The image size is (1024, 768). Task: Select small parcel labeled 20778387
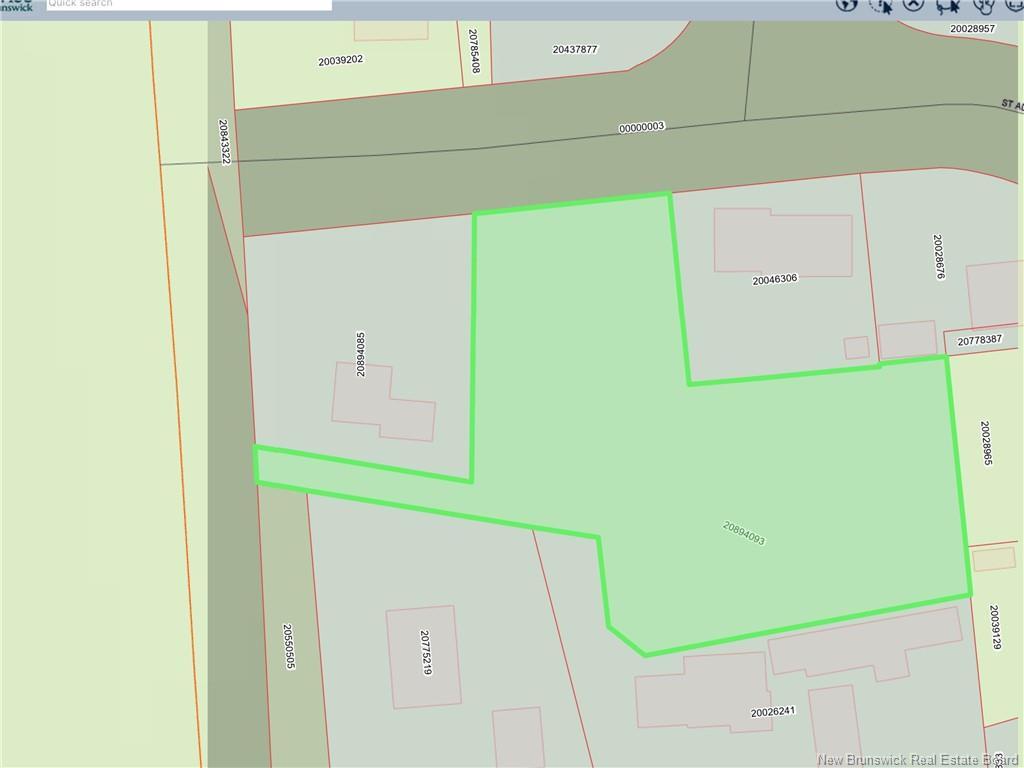pos(979,340)
